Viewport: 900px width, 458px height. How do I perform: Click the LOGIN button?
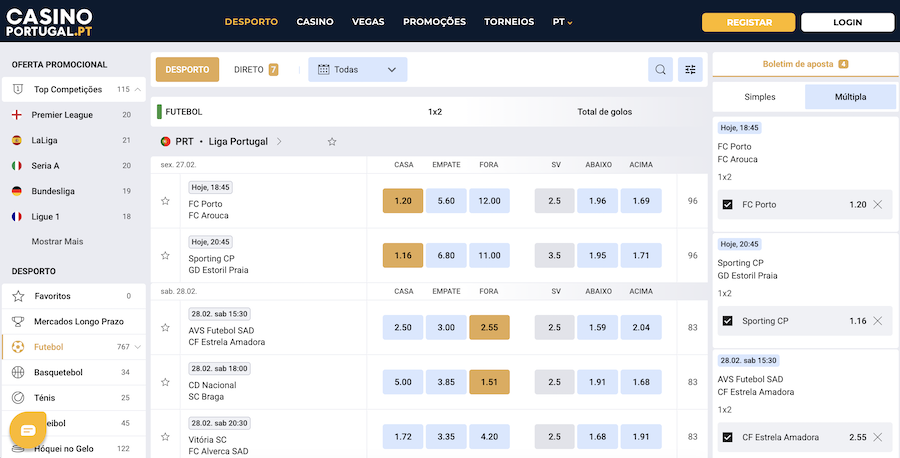pos(847,22)
